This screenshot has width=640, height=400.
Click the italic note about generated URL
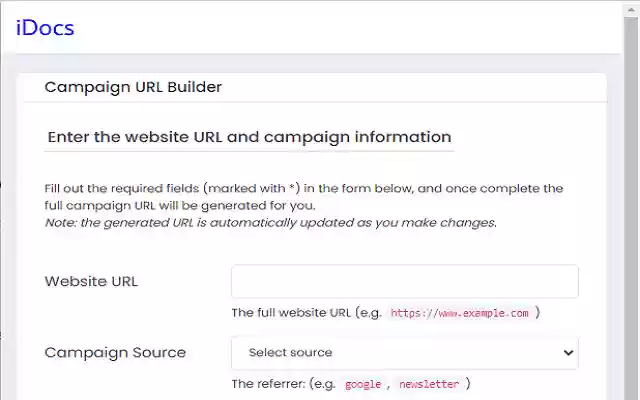271,223
